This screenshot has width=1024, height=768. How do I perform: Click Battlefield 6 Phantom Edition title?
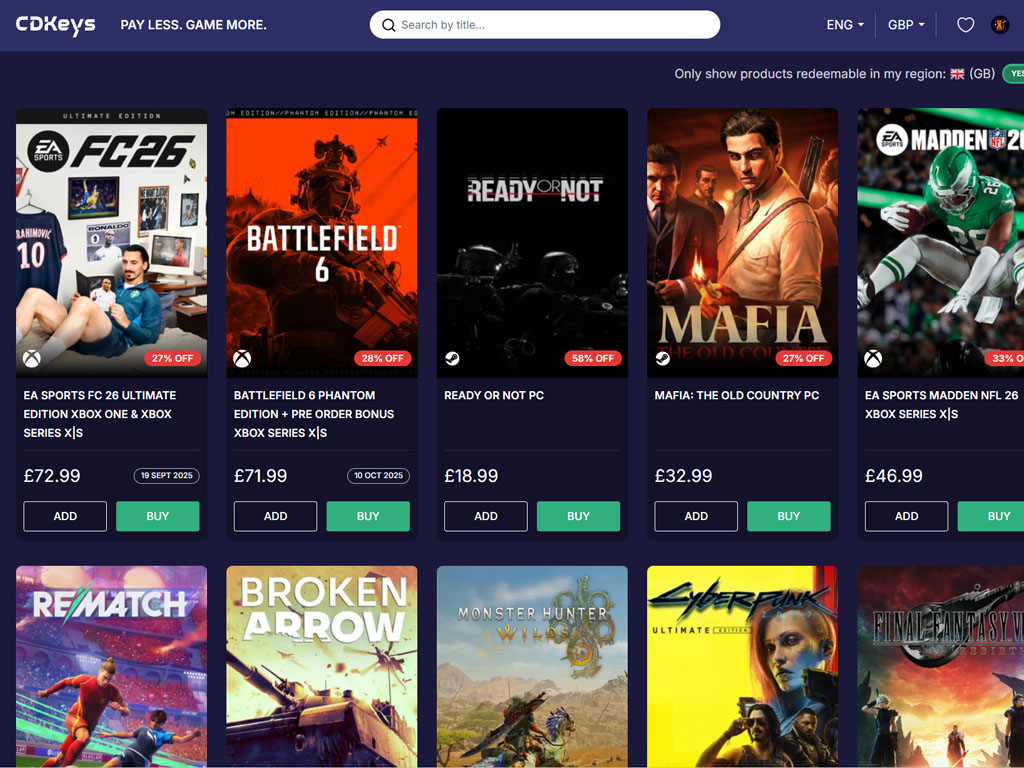click(314, 414)
